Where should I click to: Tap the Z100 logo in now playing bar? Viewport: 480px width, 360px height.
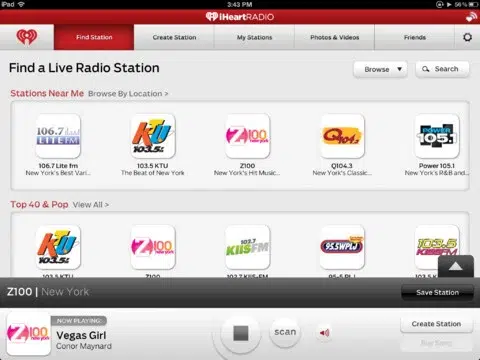click(28, 334)
